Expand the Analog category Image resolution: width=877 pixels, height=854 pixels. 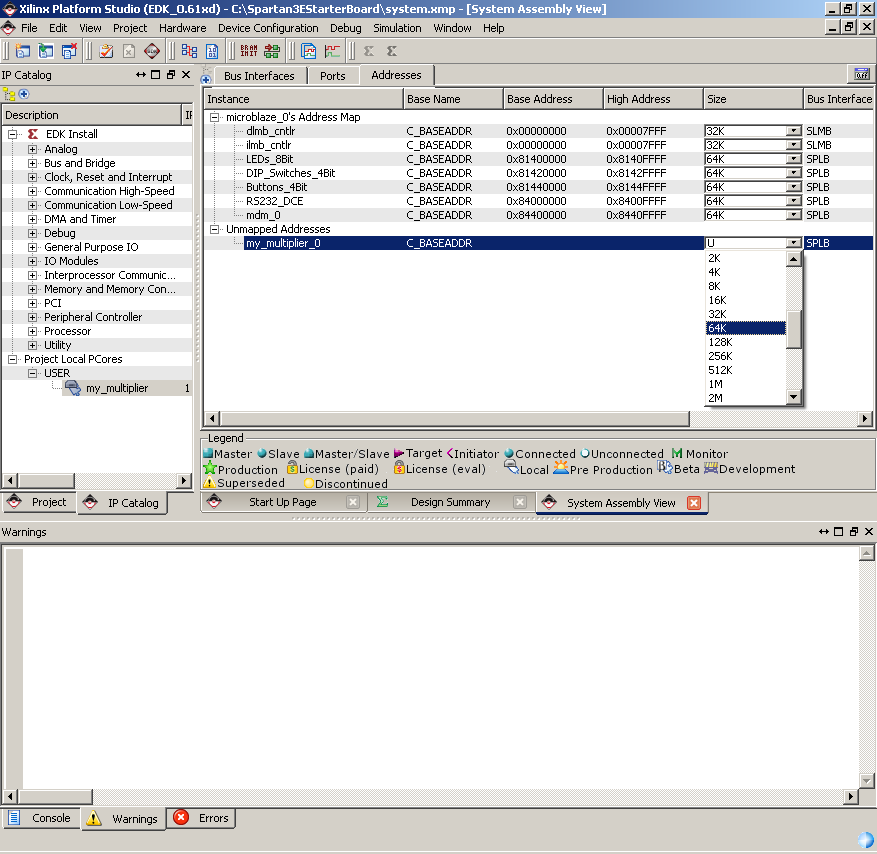tap(32, 149)
